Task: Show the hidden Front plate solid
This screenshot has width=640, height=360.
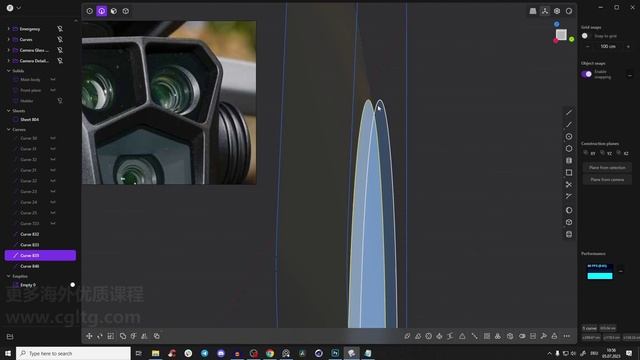Action: point(53,90)
